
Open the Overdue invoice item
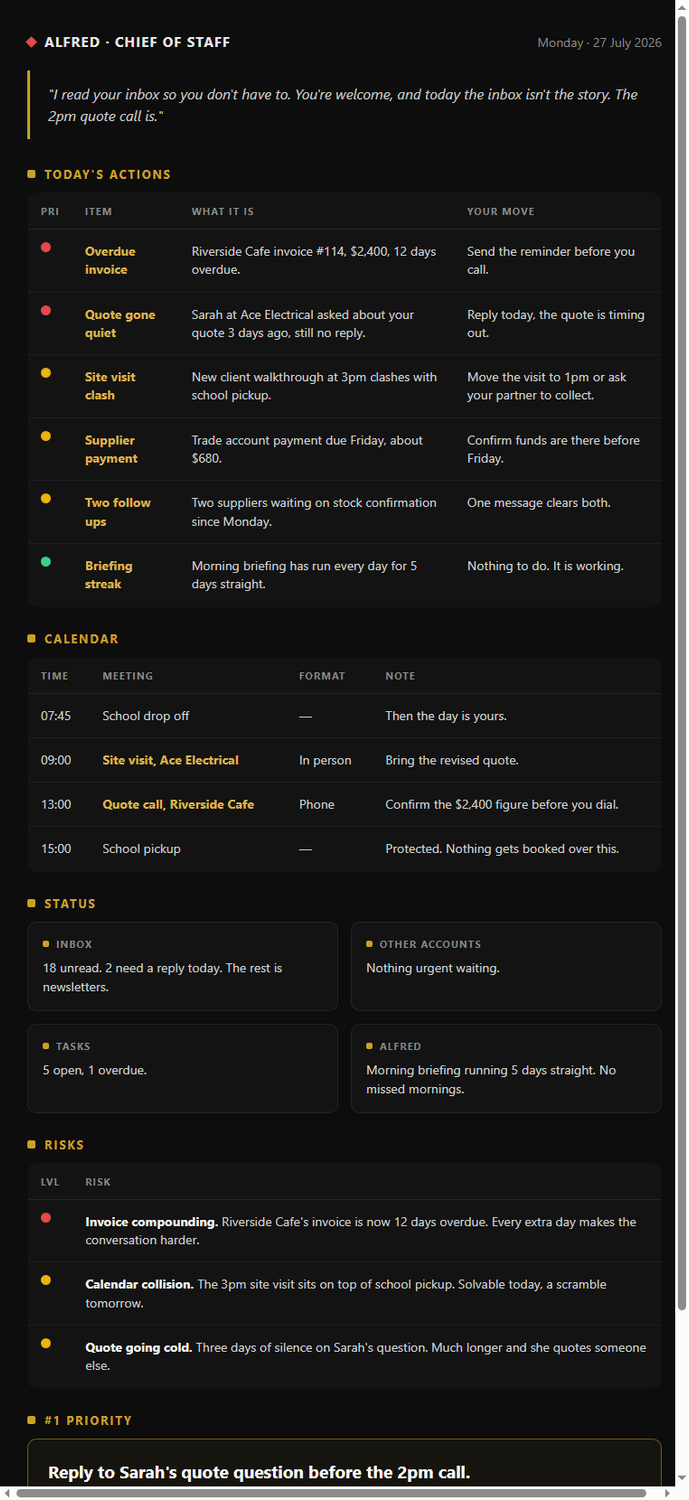(110, 261)
